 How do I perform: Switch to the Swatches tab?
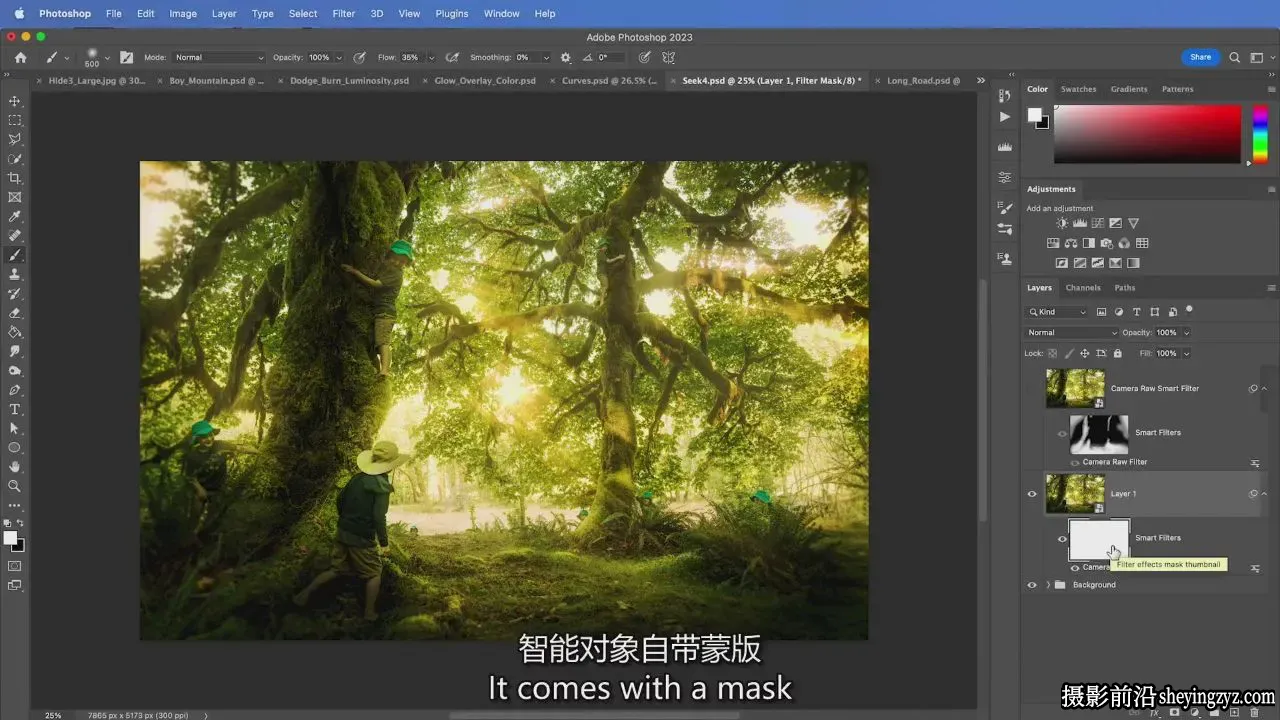pyautogui.click(x=1079, y=89)
